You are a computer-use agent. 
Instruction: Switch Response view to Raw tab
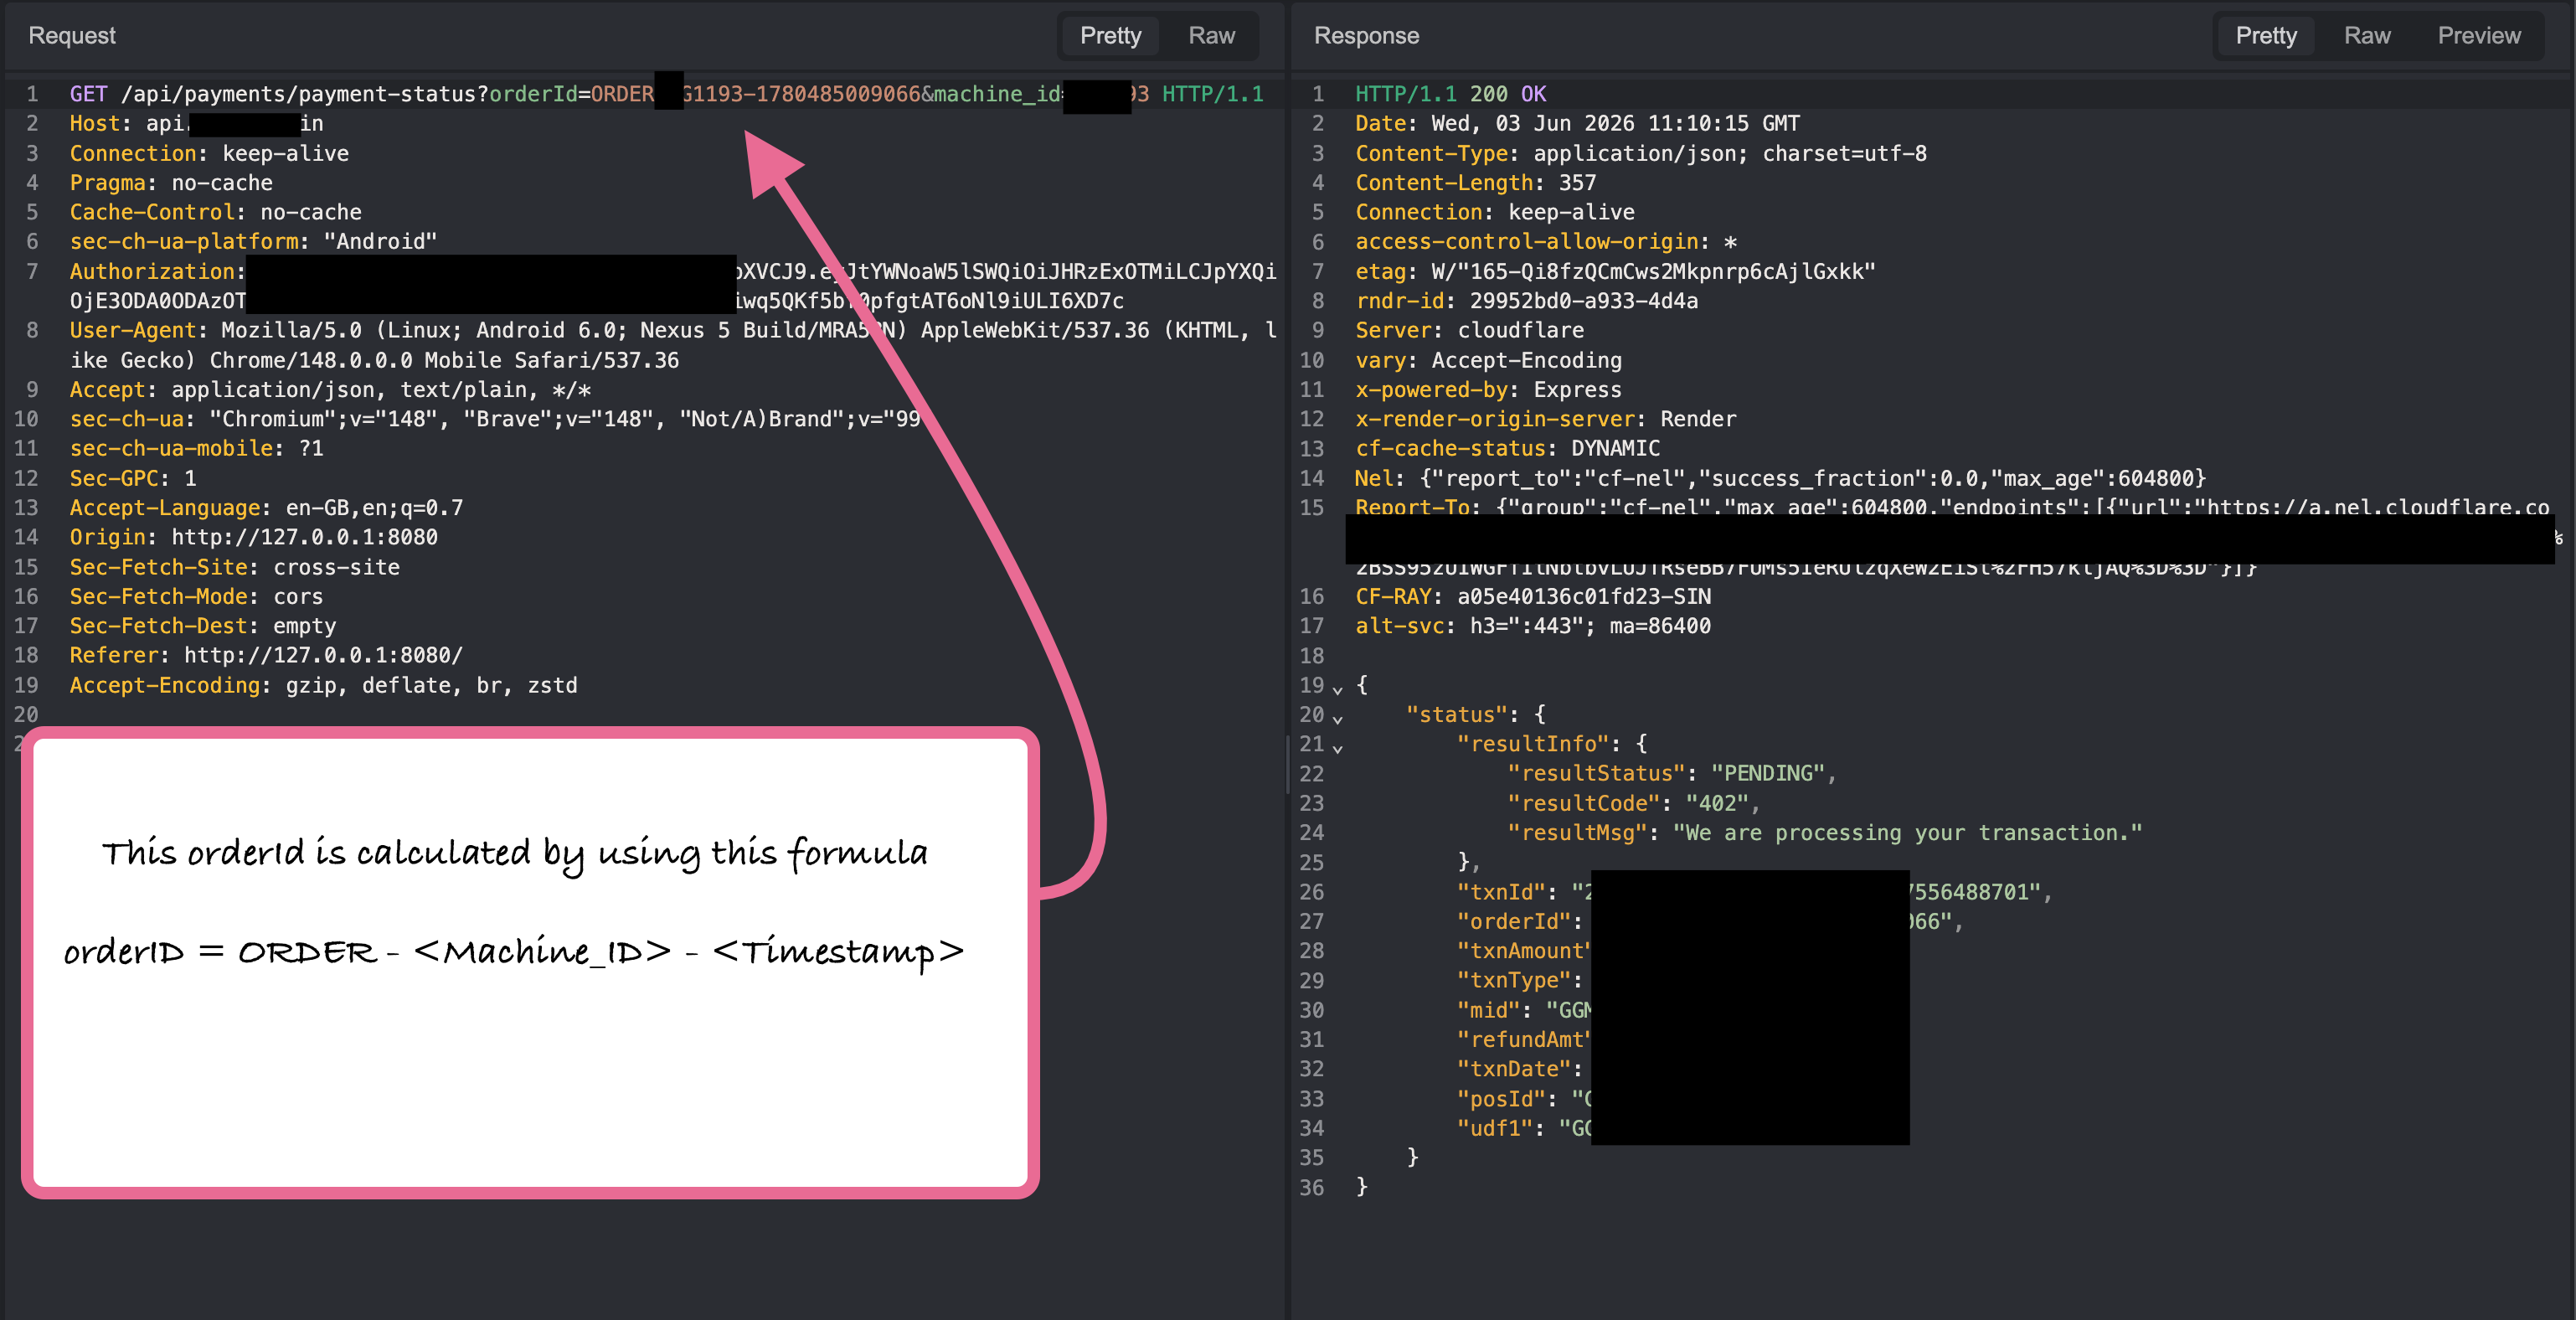tap(2367, 36)
